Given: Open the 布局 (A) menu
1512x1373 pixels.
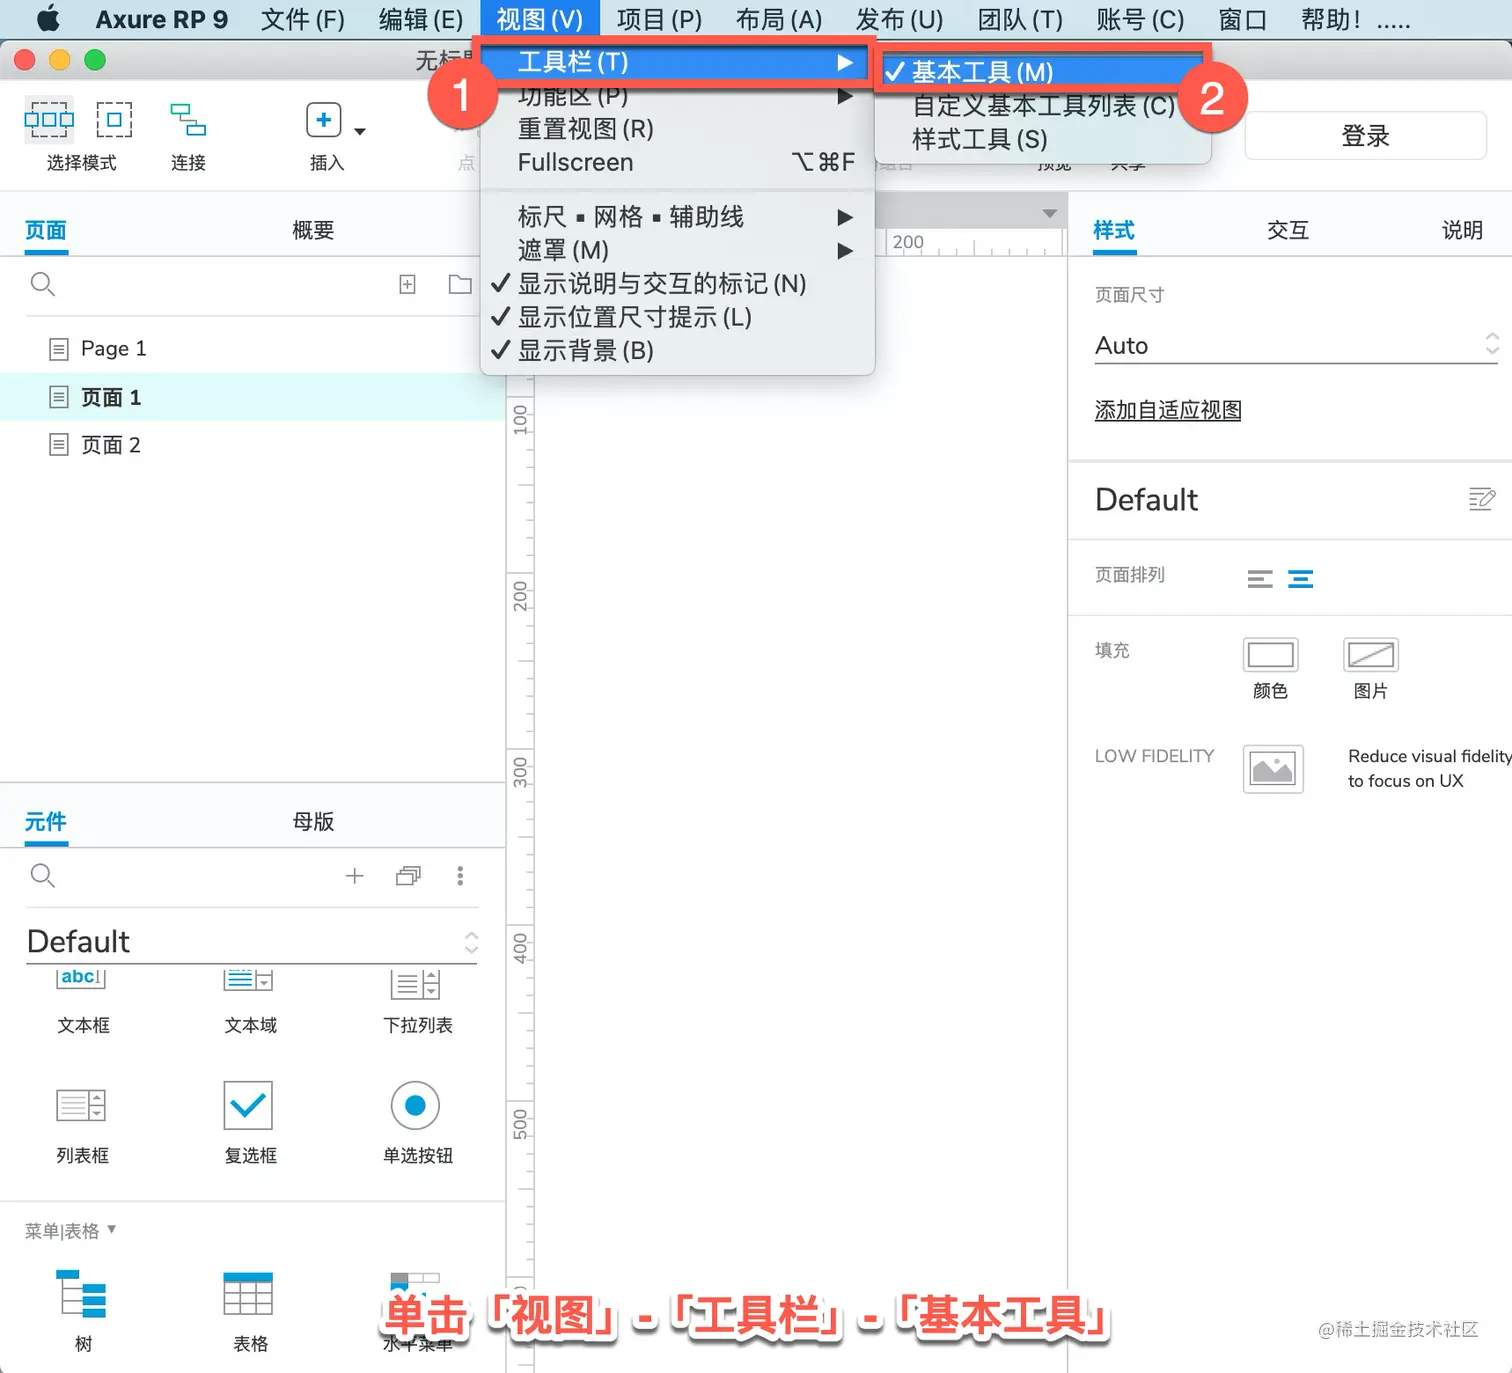Looking at the screenshot, I should pos(779,20).
